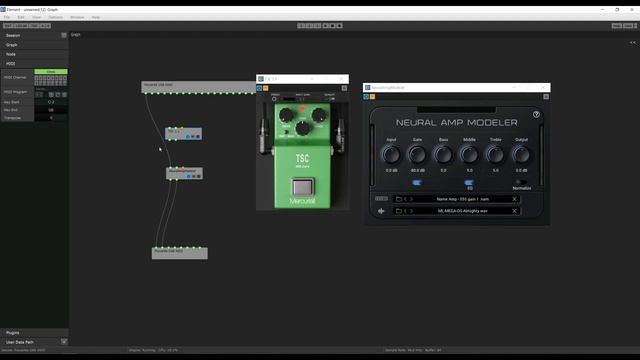This screenshot has height=360, width=640.
Task: Turn the right Level knob on TSC pedal
Action: tap(319, 116)
